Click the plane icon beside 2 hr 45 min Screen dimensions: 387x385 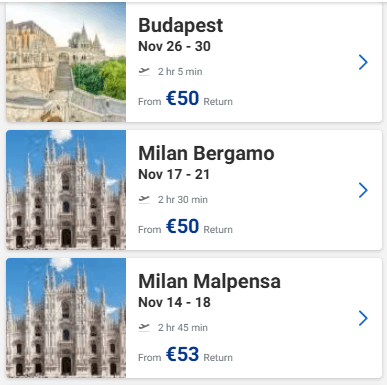click(144, 327)
